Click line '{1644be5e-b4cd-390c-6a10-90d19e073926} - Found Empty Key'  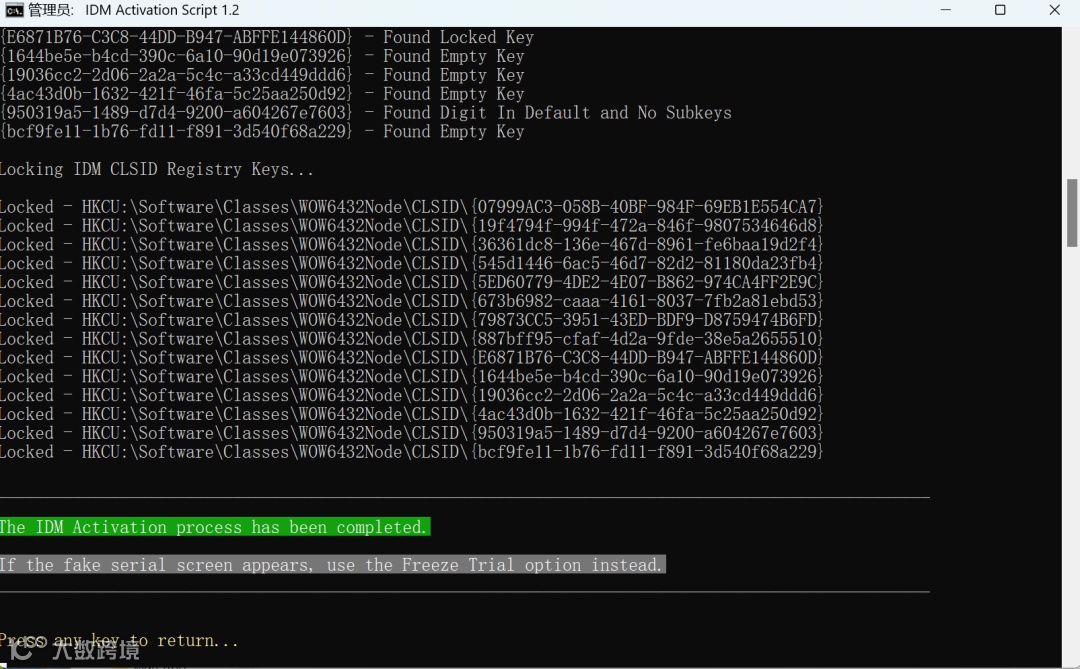pos(262,56)
